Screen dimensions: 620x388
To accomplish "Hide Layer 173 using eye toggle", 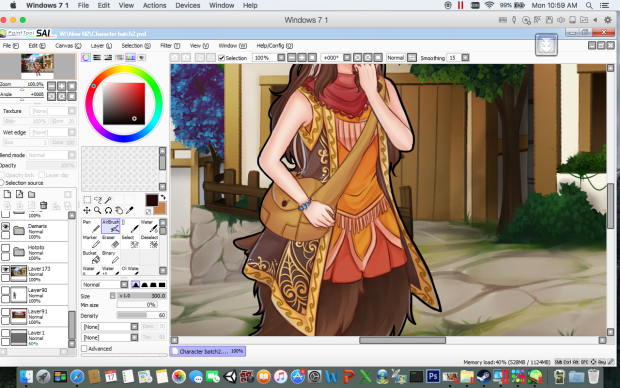I will click(6, 269).
